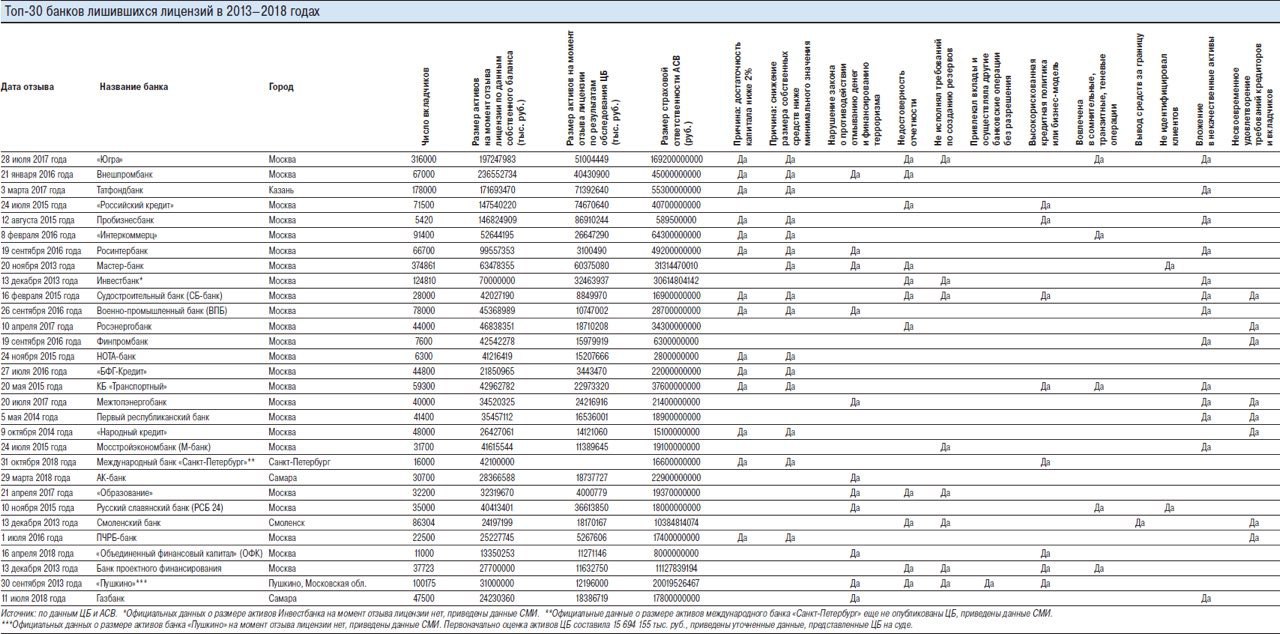Click the city cell Смоленск
This screenshot has height=634, width=1280.
click(285, 523)
